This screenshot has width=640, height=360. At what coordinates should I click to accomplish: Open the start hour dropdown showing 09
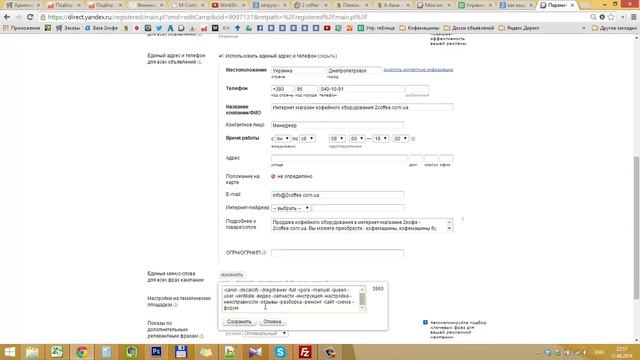point(337,139)
